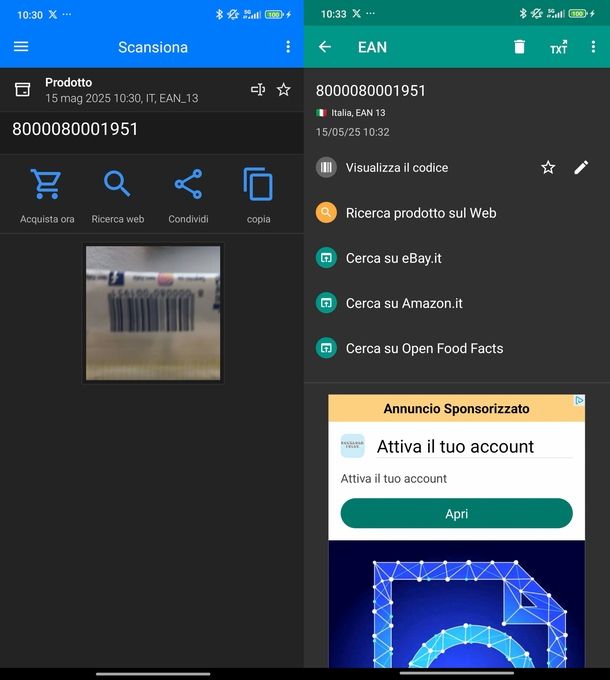Tap the rename icon next to Prodotto
This screenshot has height=680, width=610.
(258, 89)
